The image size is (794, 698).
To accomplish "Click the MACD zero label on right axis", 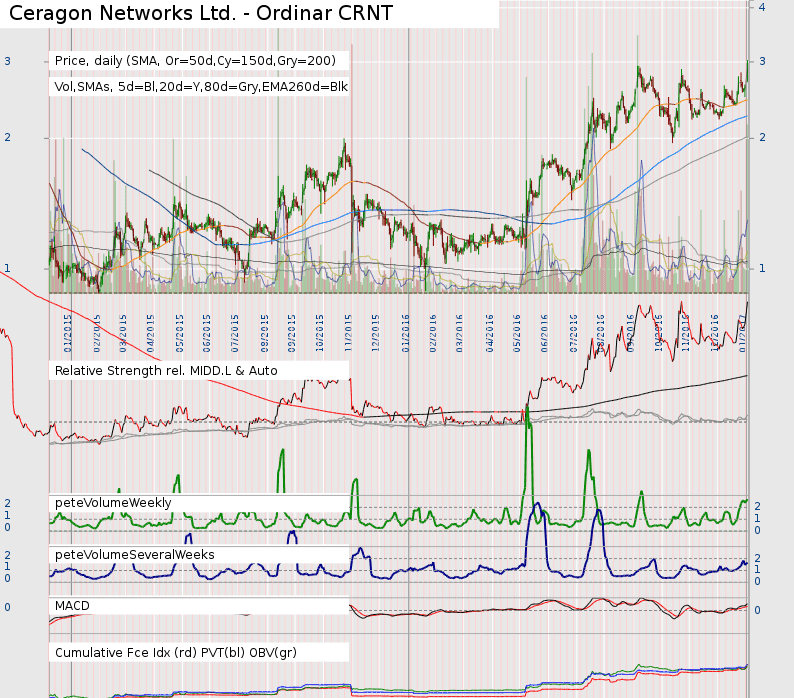I will [x=758, y=610].
